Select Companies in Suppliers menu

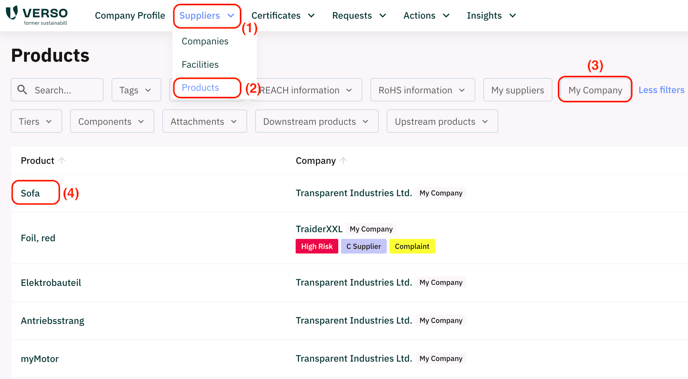(x=205, y=41)
